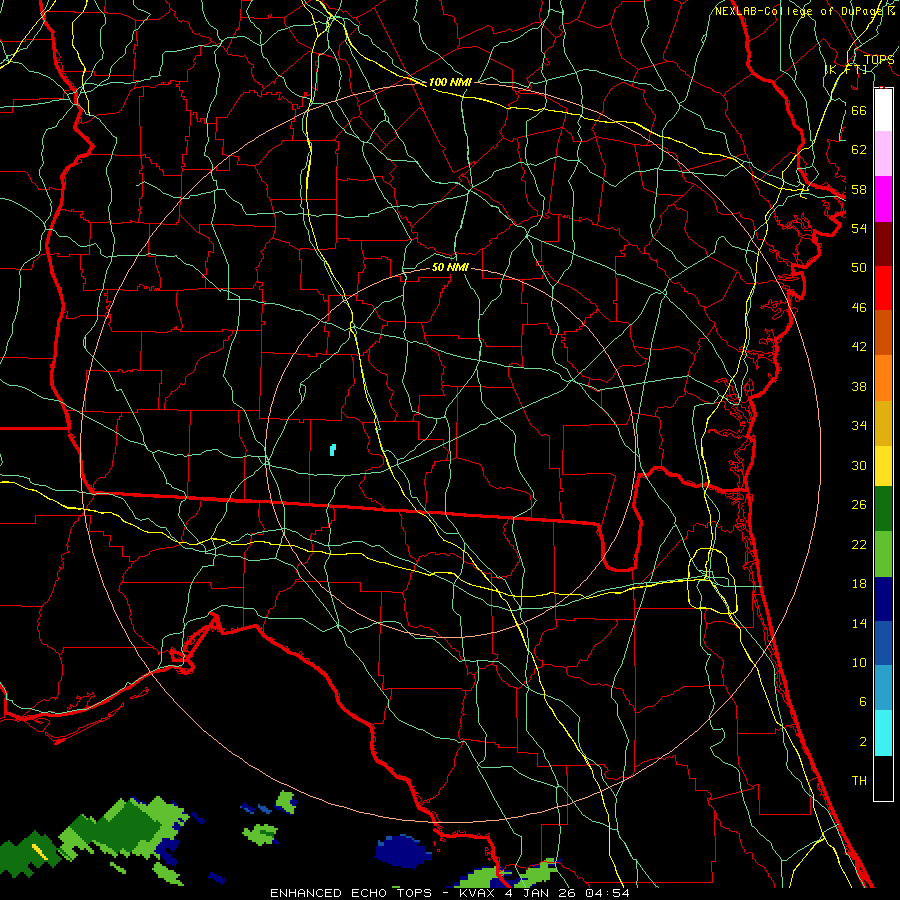900x900 pixels.
Task: Click the "58" legend value
Action: (859, 189)
